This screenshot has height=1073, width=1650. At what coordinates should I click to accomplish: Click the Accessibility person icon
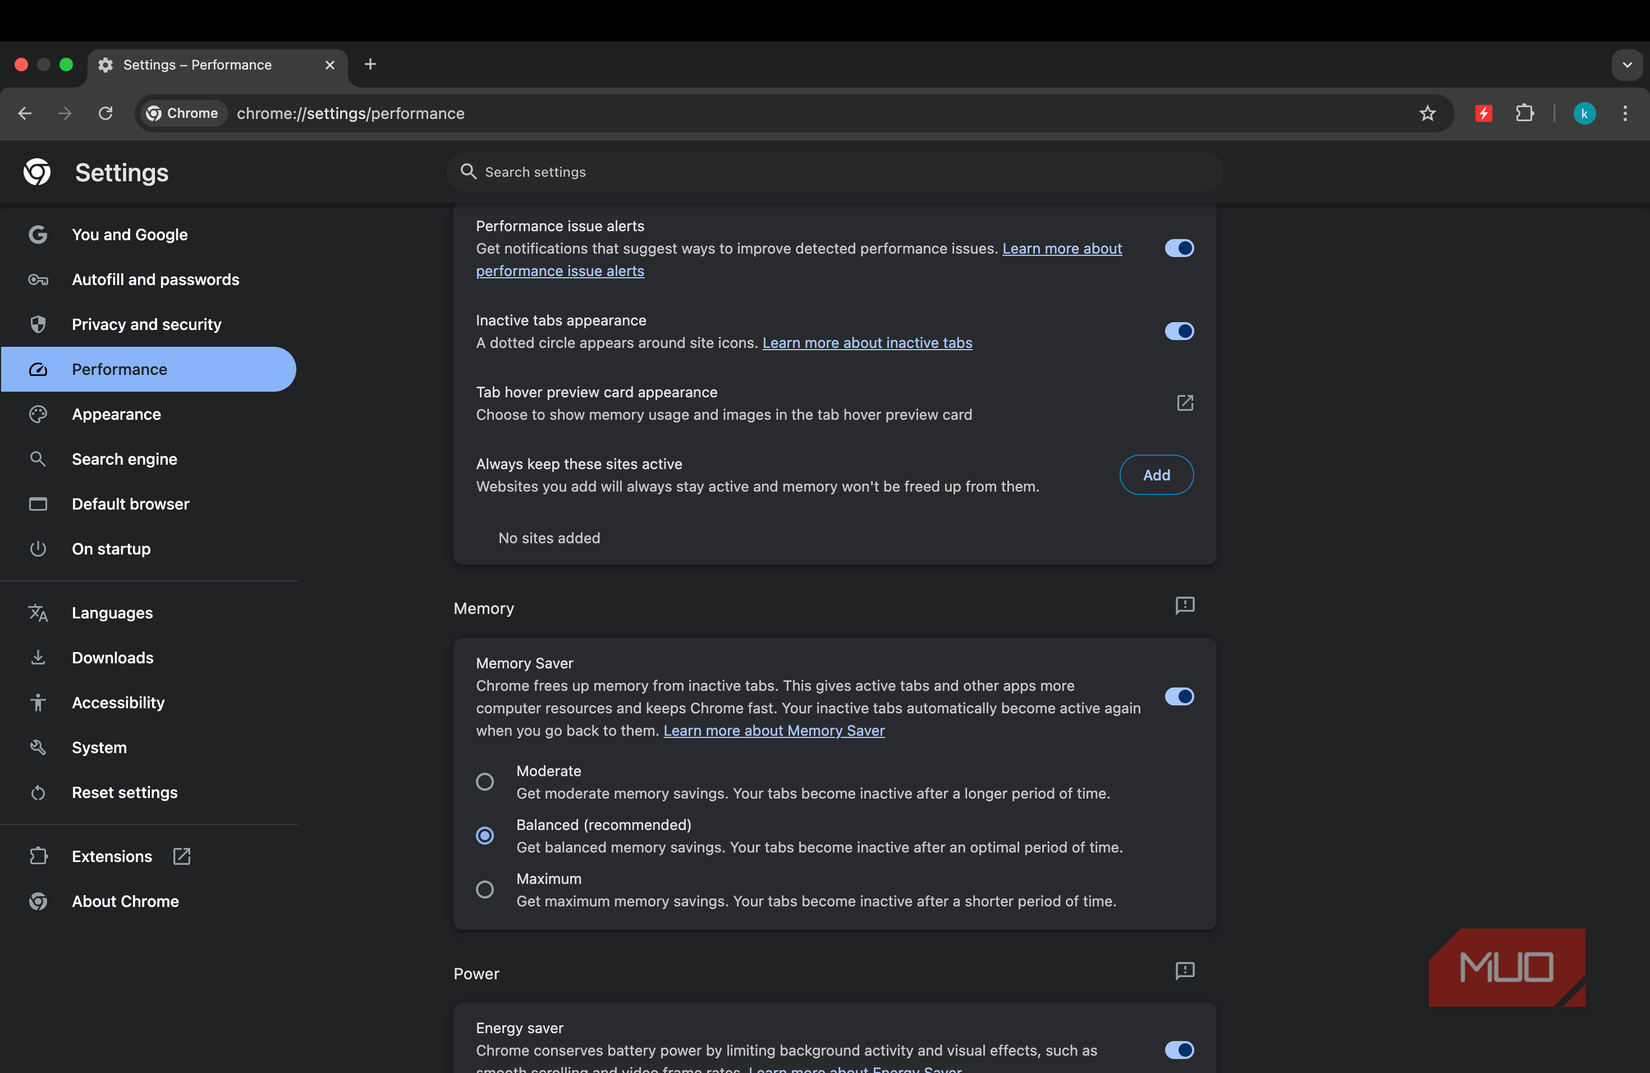(38, 703)
